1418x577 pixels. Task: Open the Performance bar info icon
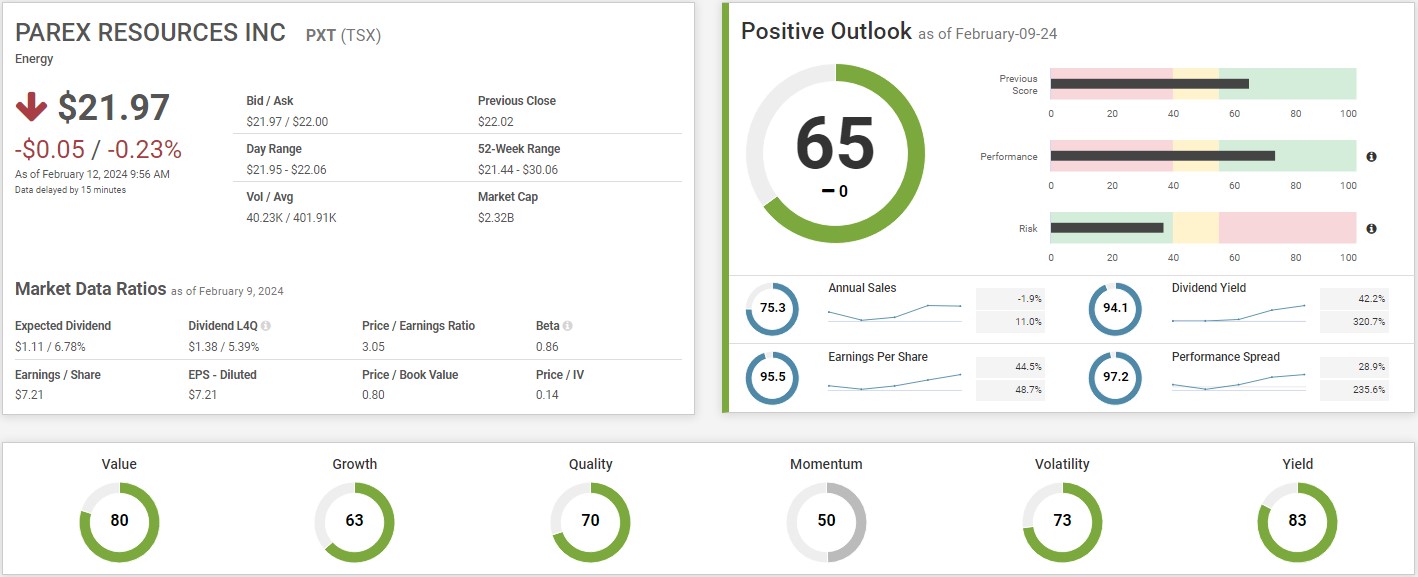click(1371, 157)
